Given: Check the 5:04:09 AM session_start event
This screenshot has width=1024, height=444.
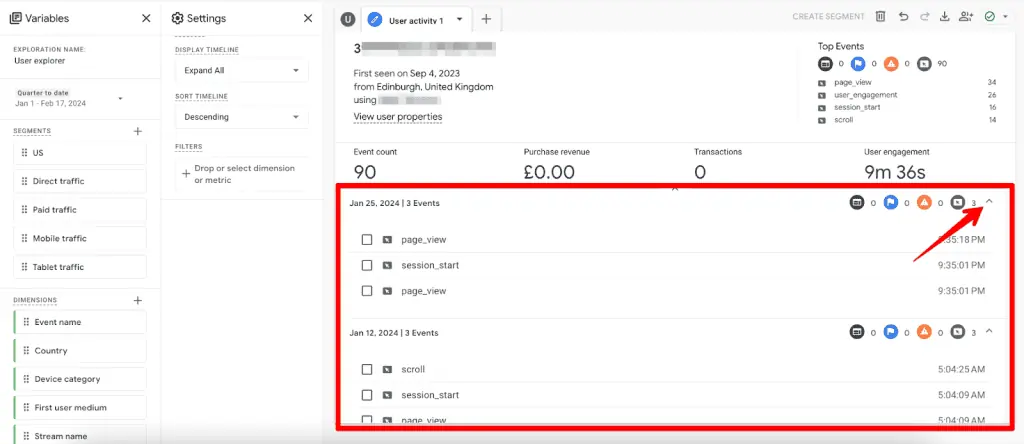Looking at the screenshot, I should point(367,395).
